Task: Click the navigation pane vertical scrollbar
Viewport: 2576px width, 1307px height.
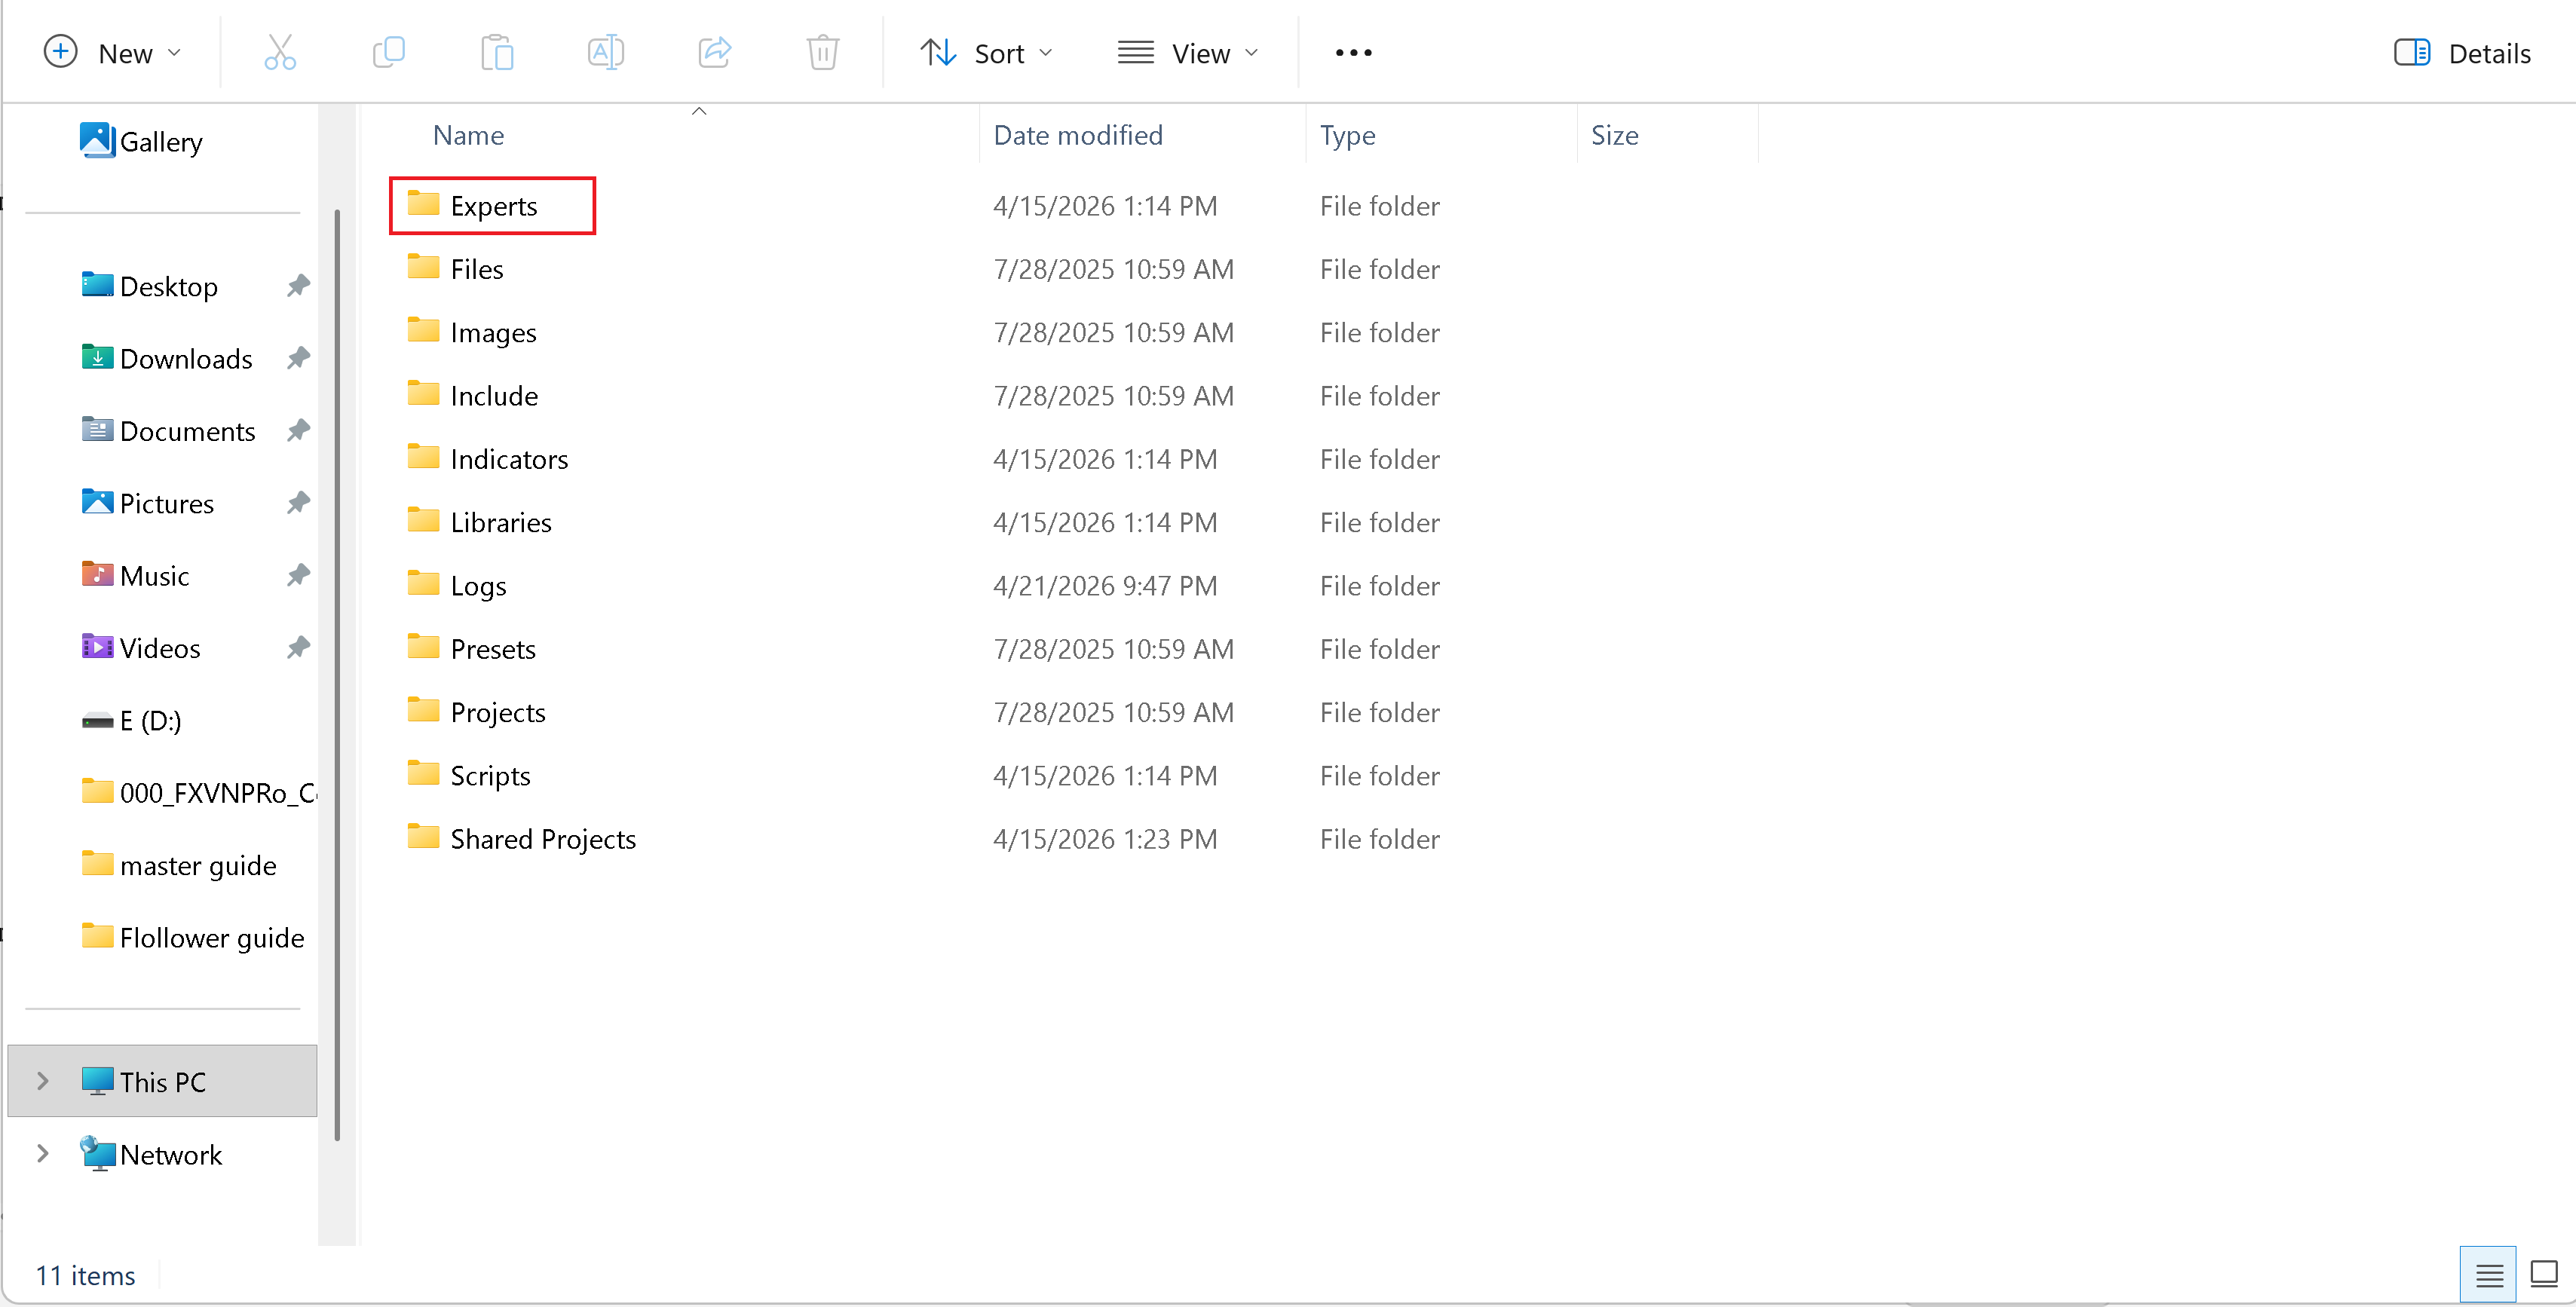Action: 337,675
